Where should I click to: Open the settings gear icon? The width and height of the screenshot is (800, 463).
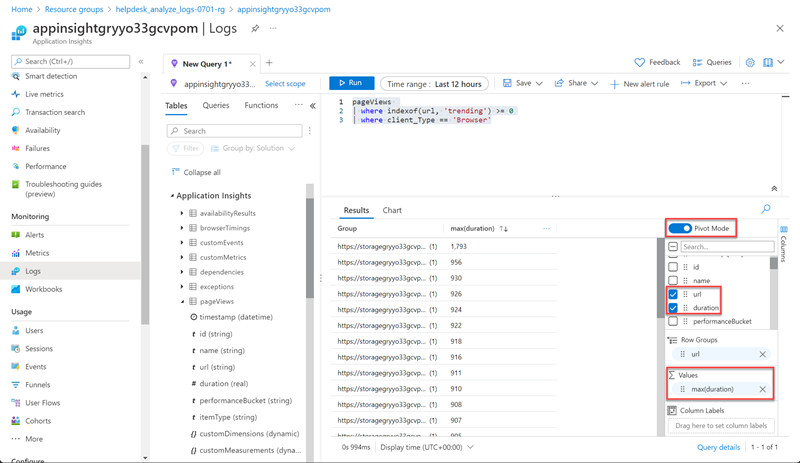click(750, 62)
